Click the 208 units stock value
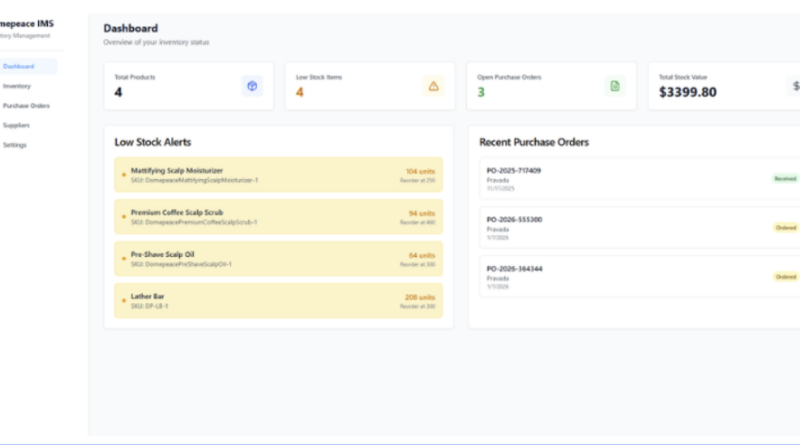 coord(420,297)
